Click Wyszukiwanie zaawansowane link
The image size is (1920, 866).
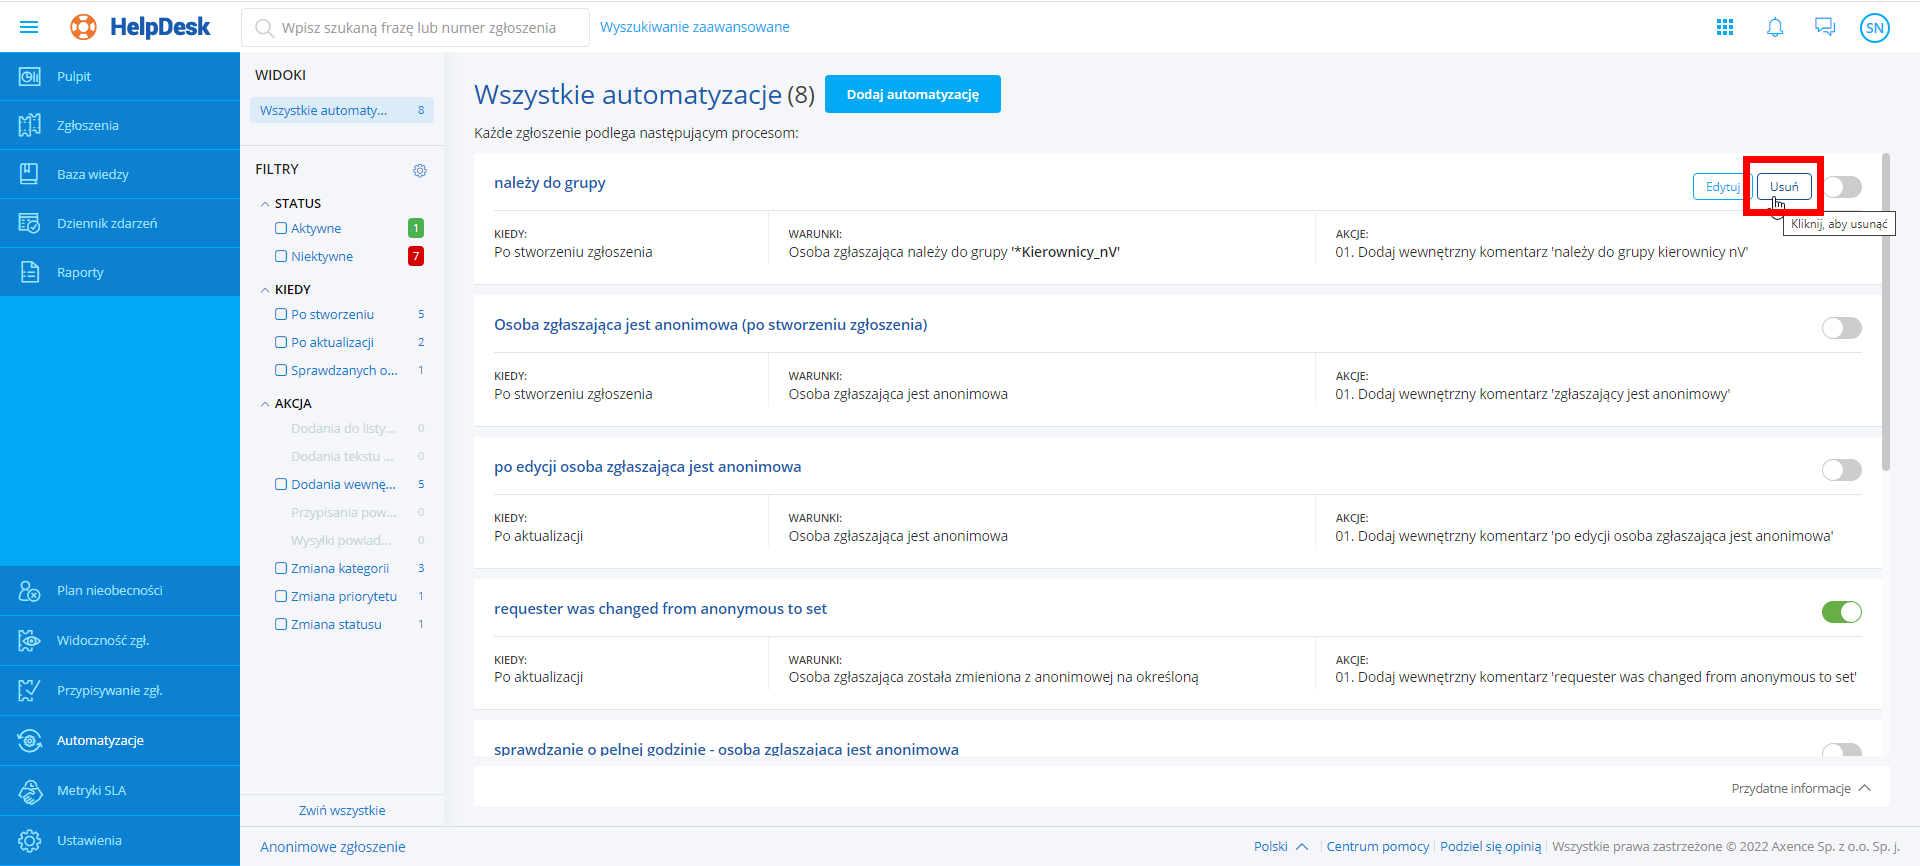694,27
